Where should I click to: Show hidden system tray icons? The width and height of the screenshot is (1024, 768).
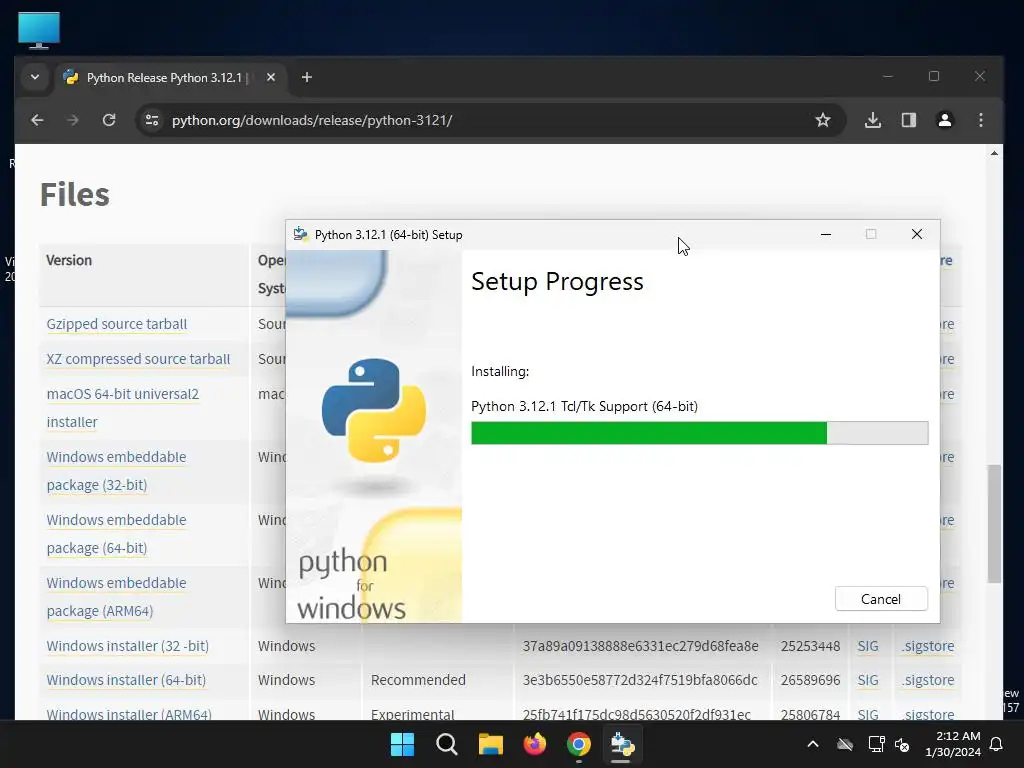pos(812,744)
